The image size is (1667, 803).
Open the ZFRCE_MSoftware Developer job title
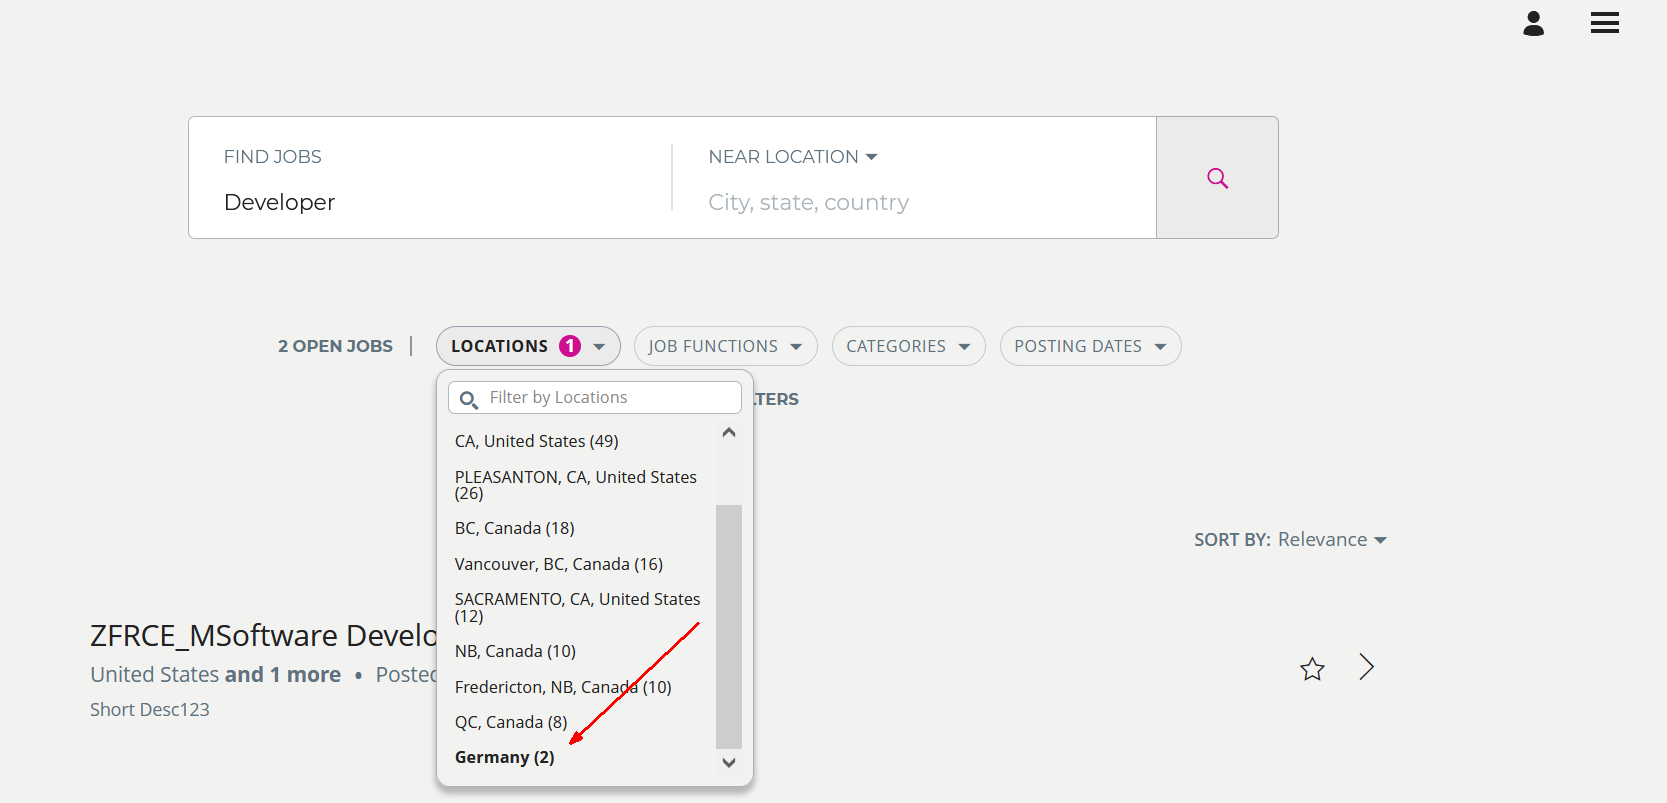[264, 636]
